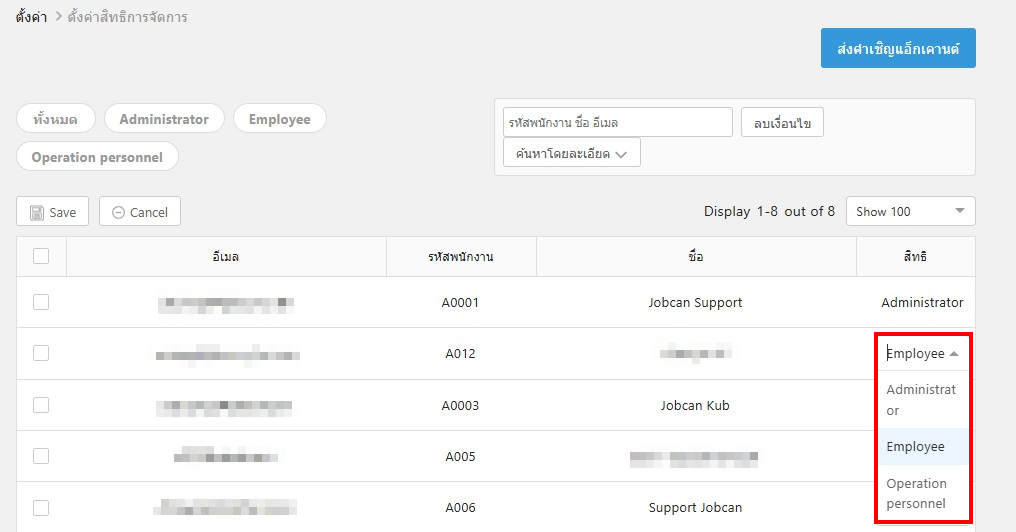Choose Administrator from the role list

tap(921, 399)
